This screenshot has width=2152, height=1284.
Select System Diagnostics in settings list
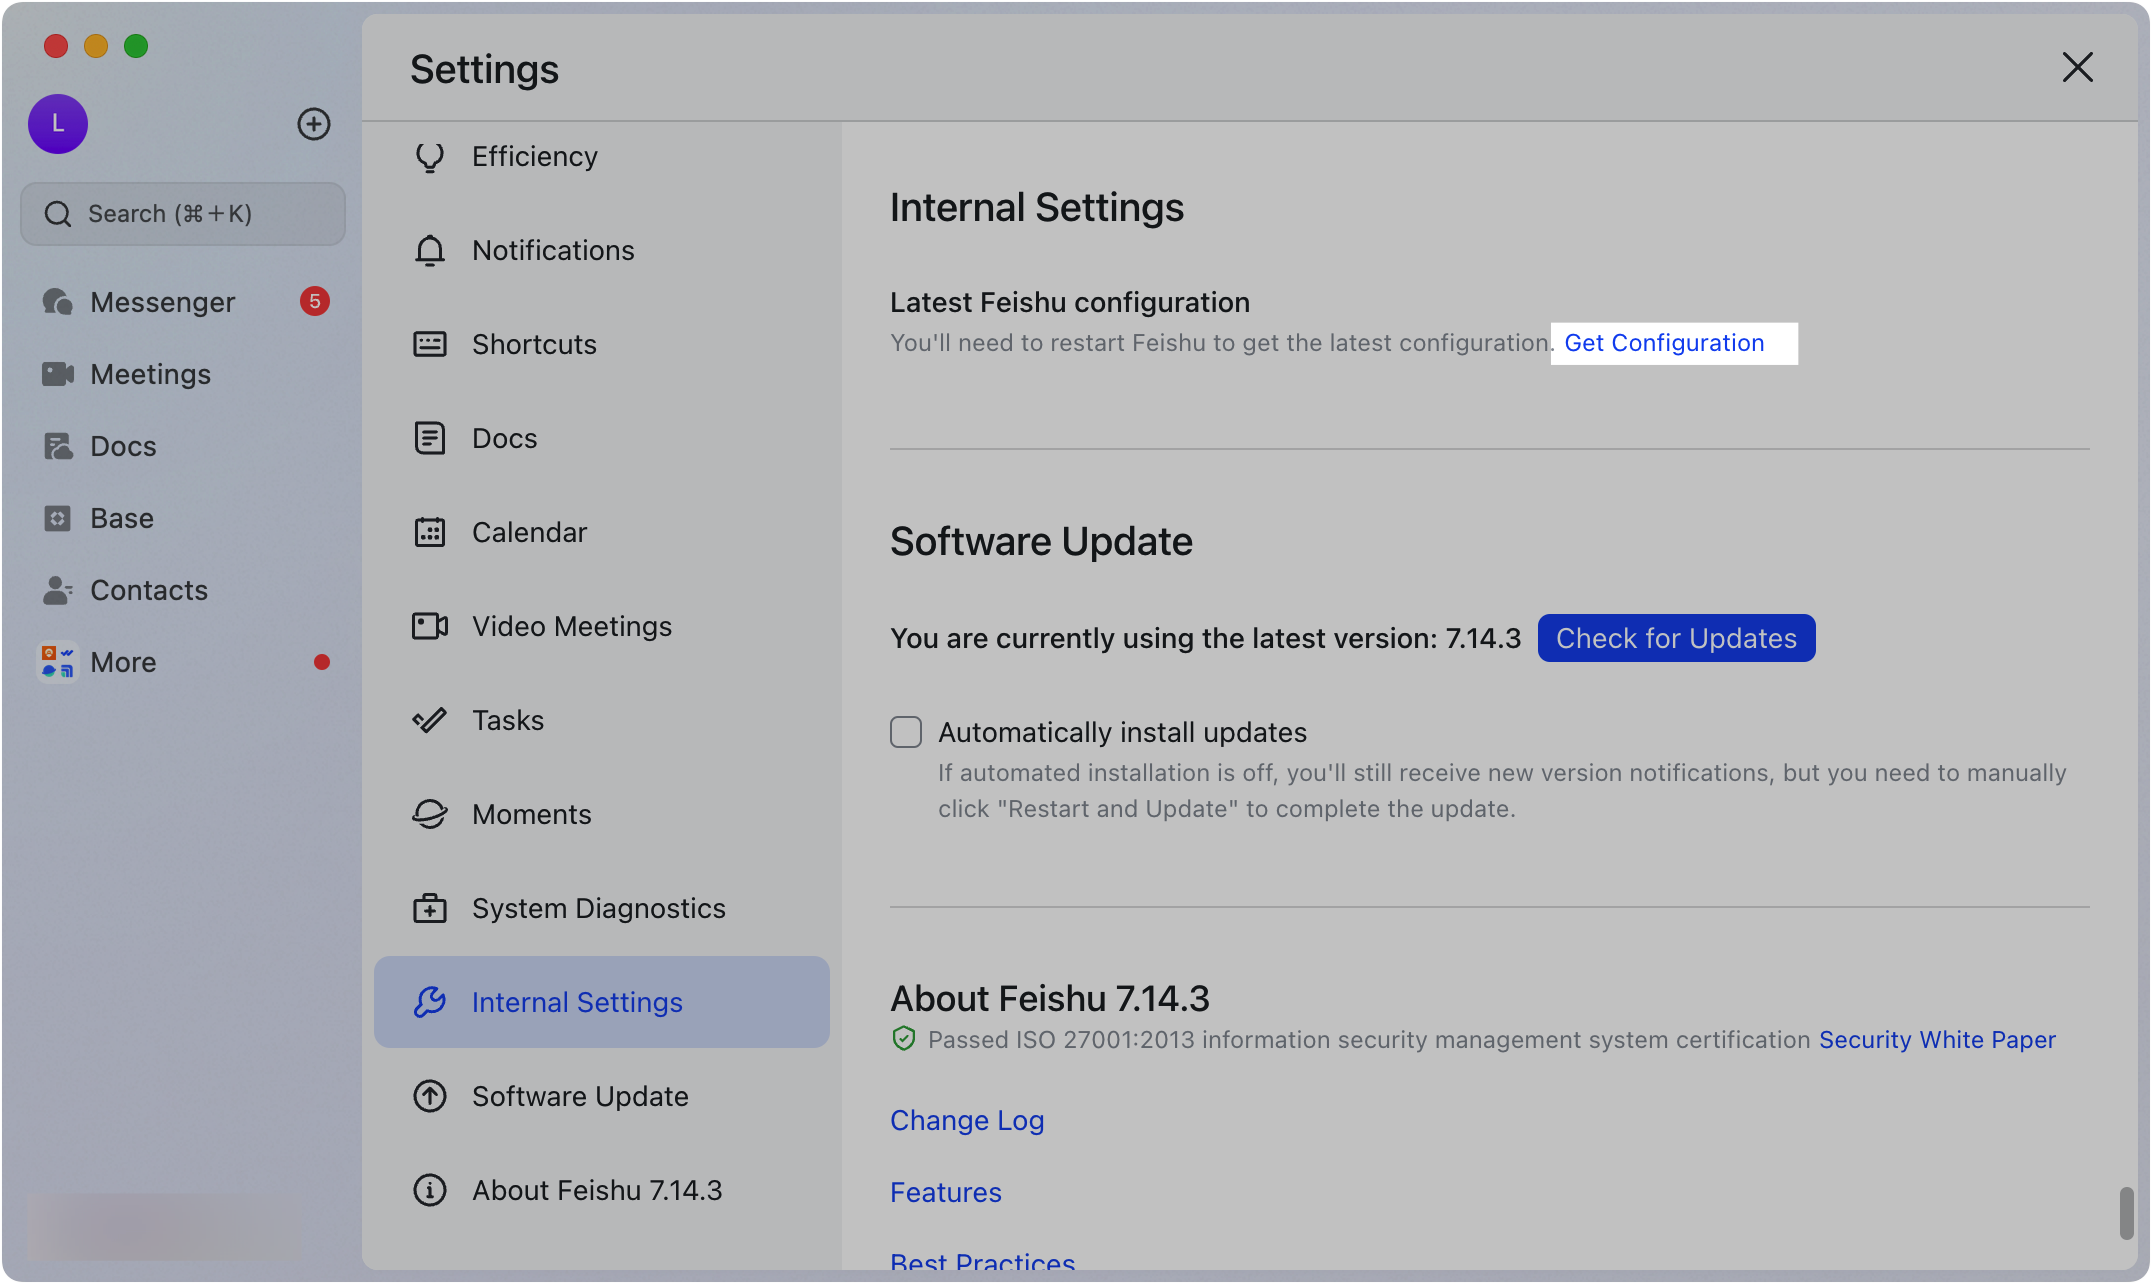click(x=602, y=908)
